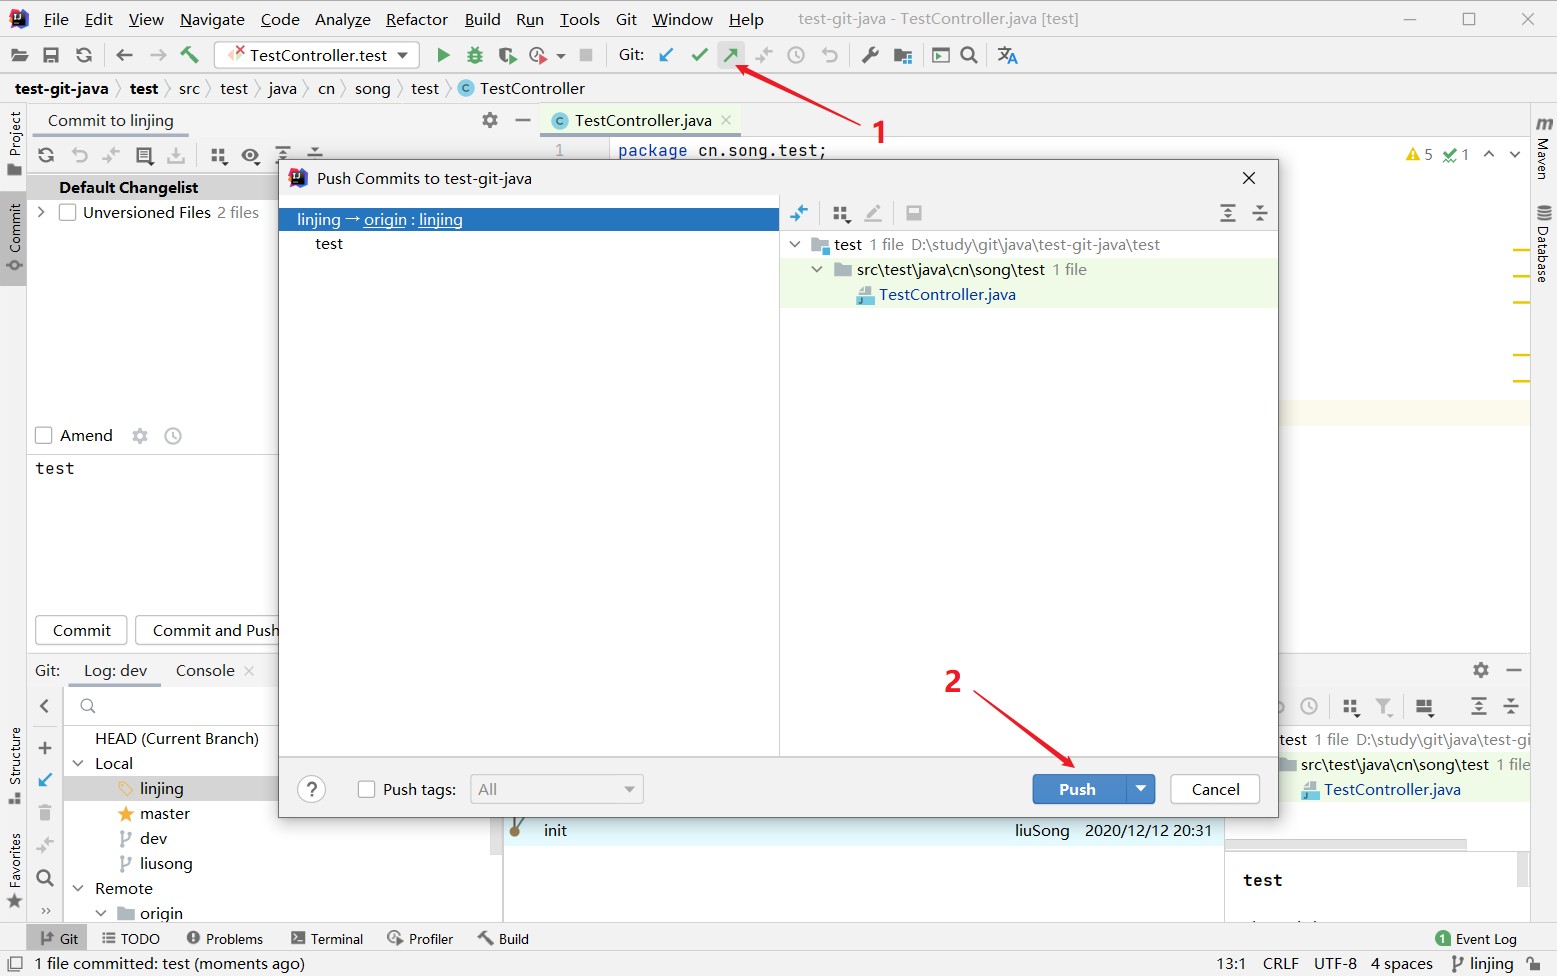Viewport: 1557px width, 976px height.
Task: Click the Build hammer icon
Action: pyautogui.click(x=189, y=55)
